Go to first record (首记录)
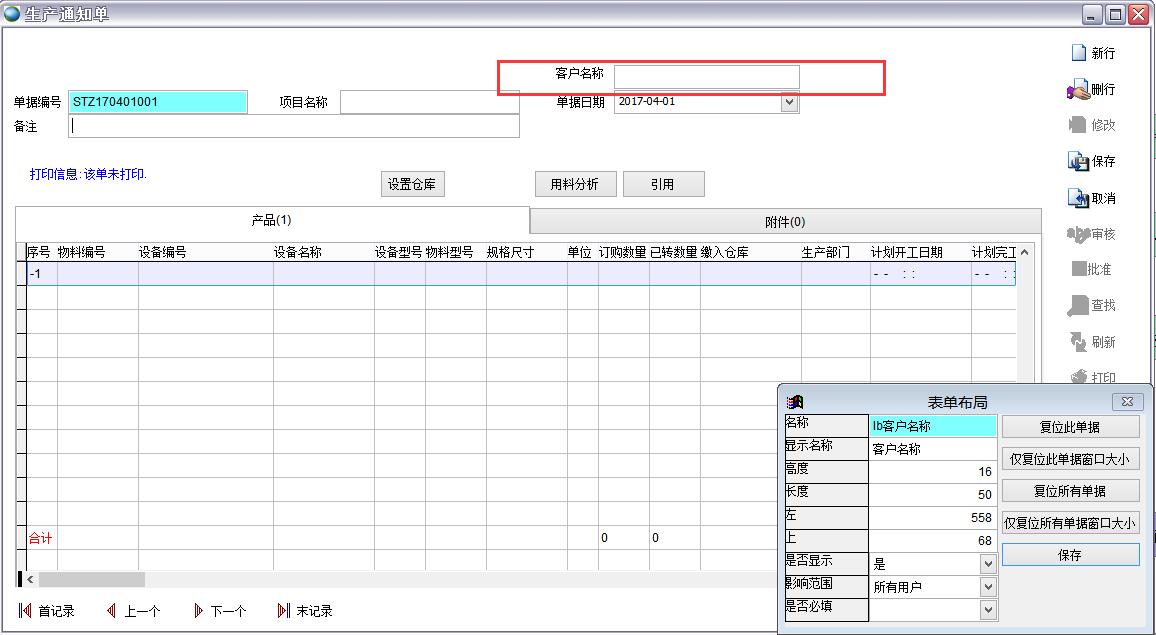 26,611
